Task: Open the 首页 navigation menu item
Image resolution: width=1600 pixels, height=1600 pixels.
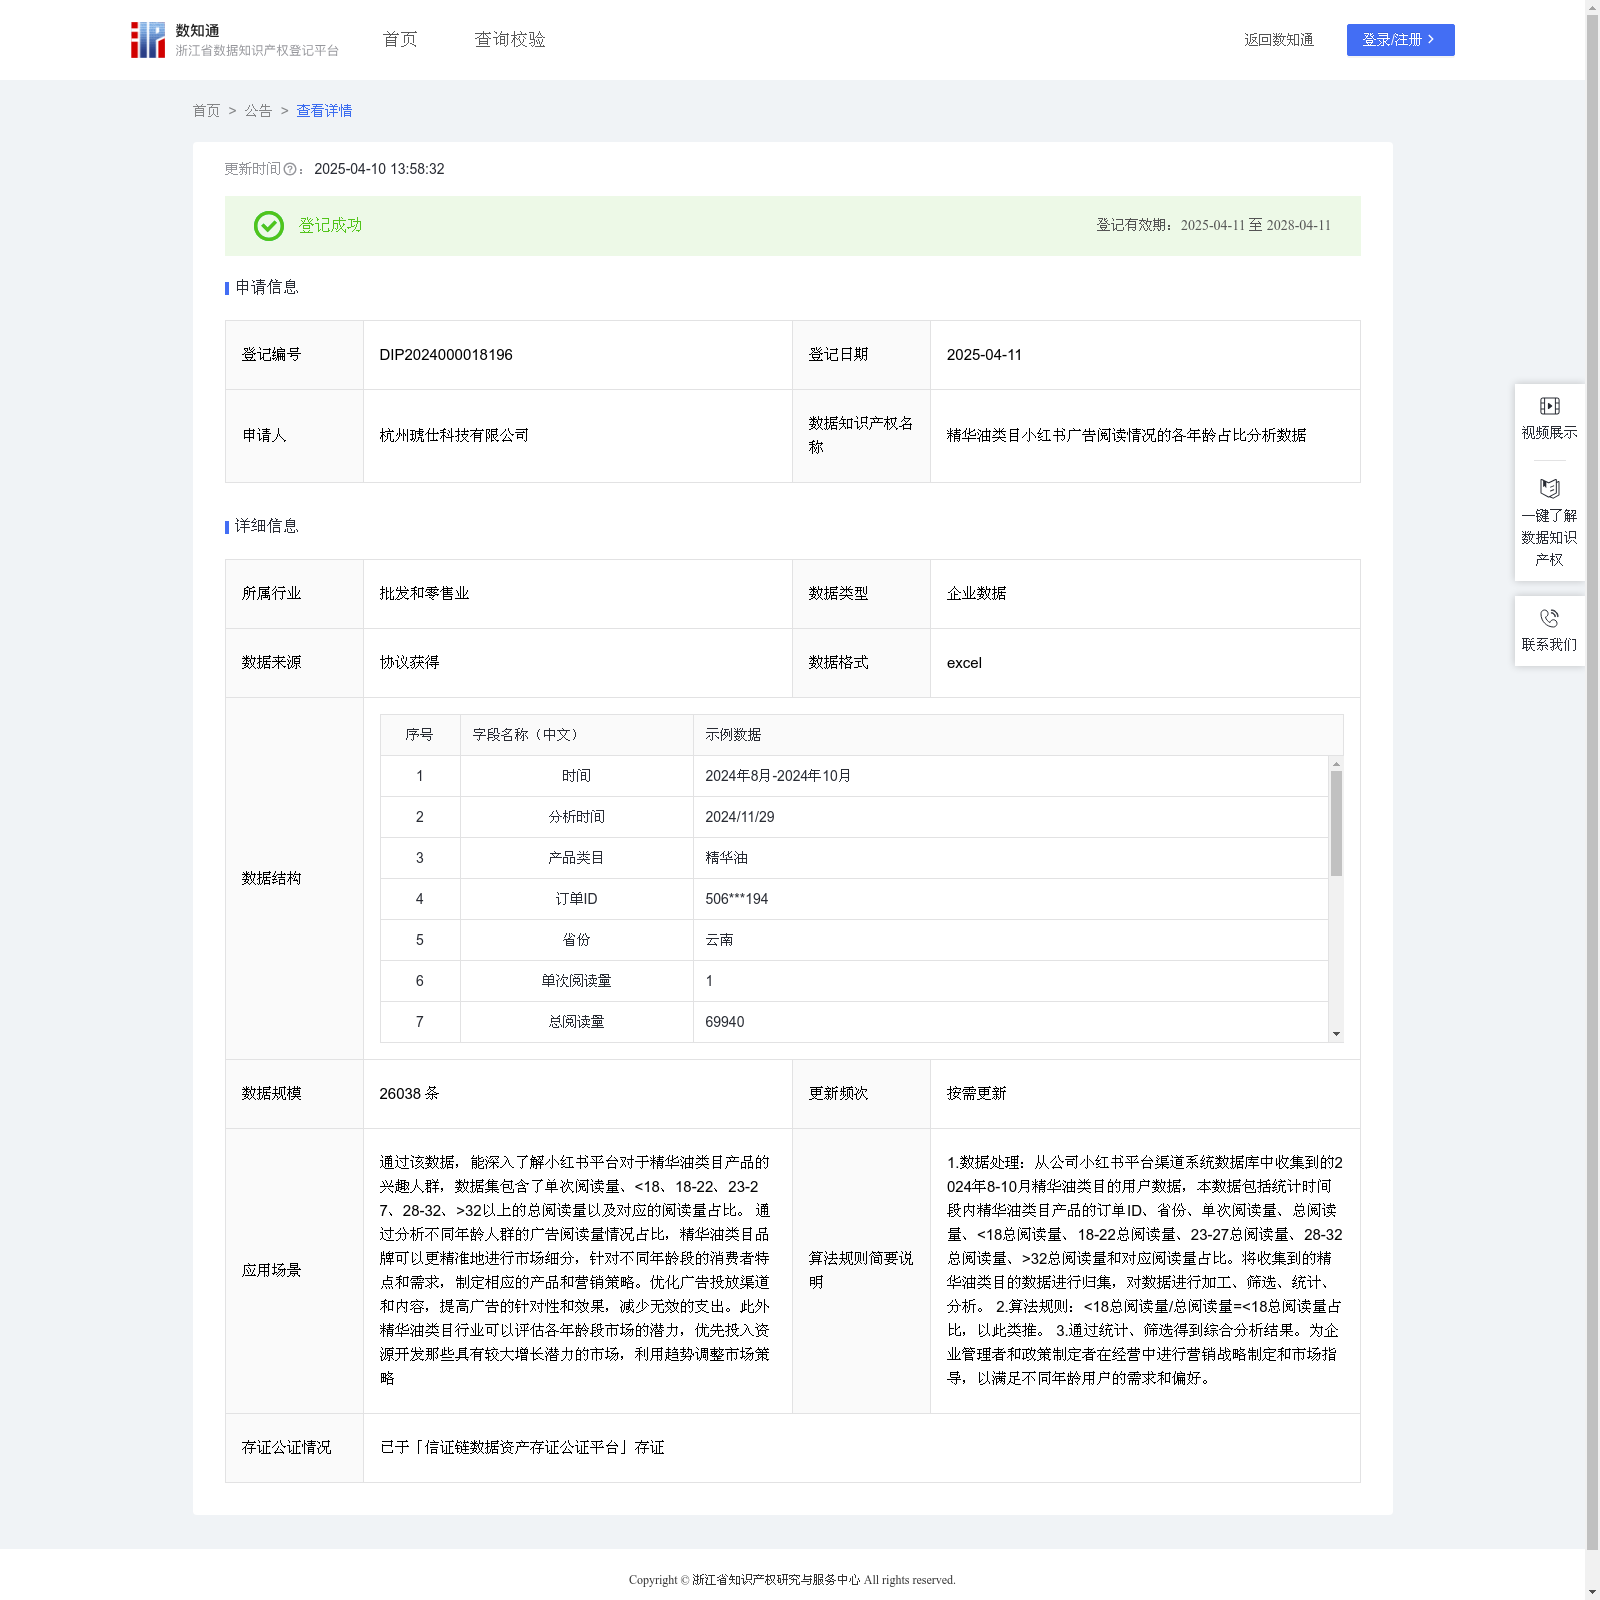Action: tap(400, 40)
